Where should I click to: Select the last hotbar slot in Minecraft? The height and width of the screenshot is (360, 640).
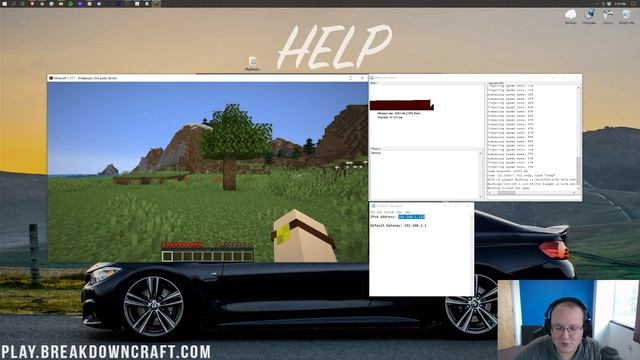click(x=248, y=256)
